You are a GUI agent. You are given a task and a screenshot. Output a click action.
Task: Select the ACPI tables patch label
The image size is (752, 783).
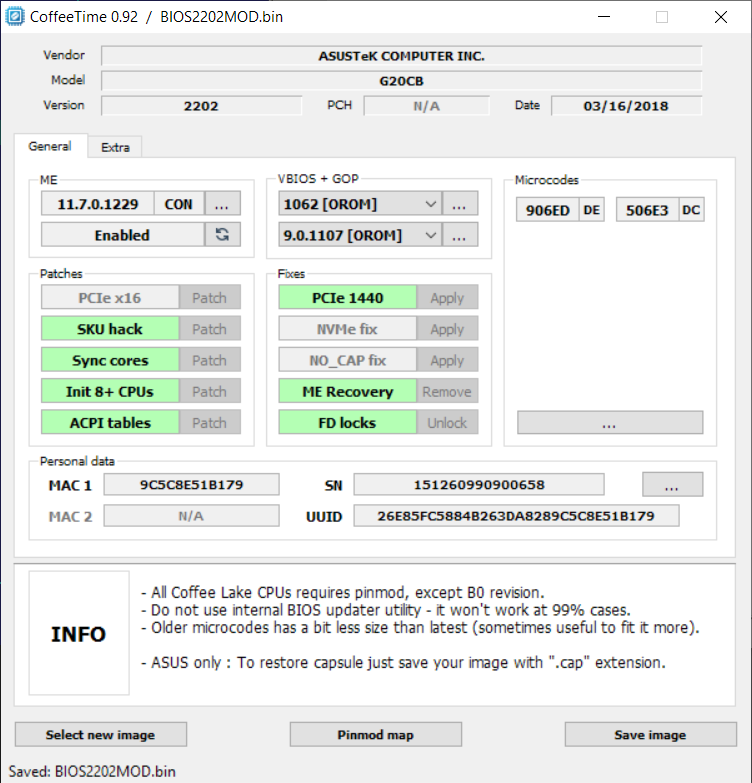pos(110,422)
